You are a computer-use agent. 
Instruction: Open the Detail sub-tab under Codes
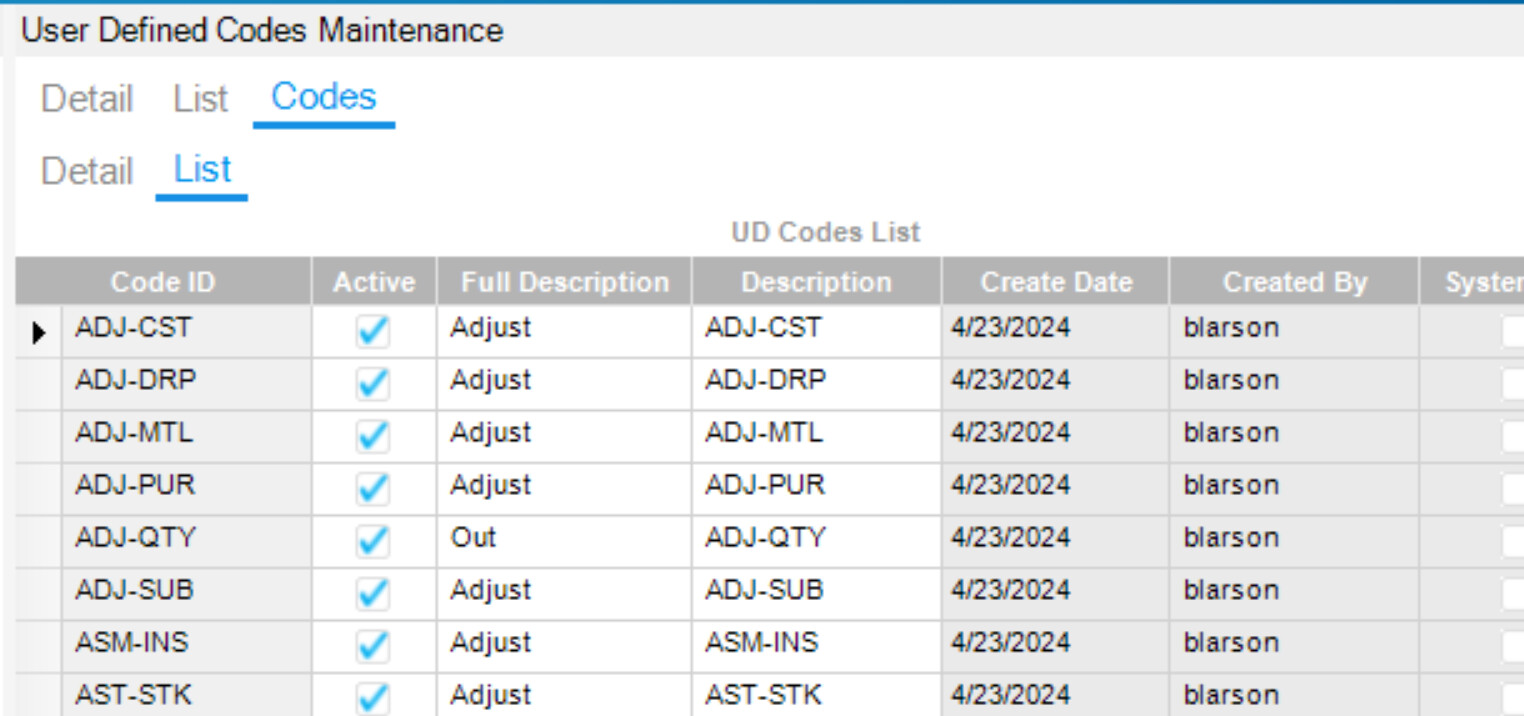pyautogui.click(x=87, y=171)
